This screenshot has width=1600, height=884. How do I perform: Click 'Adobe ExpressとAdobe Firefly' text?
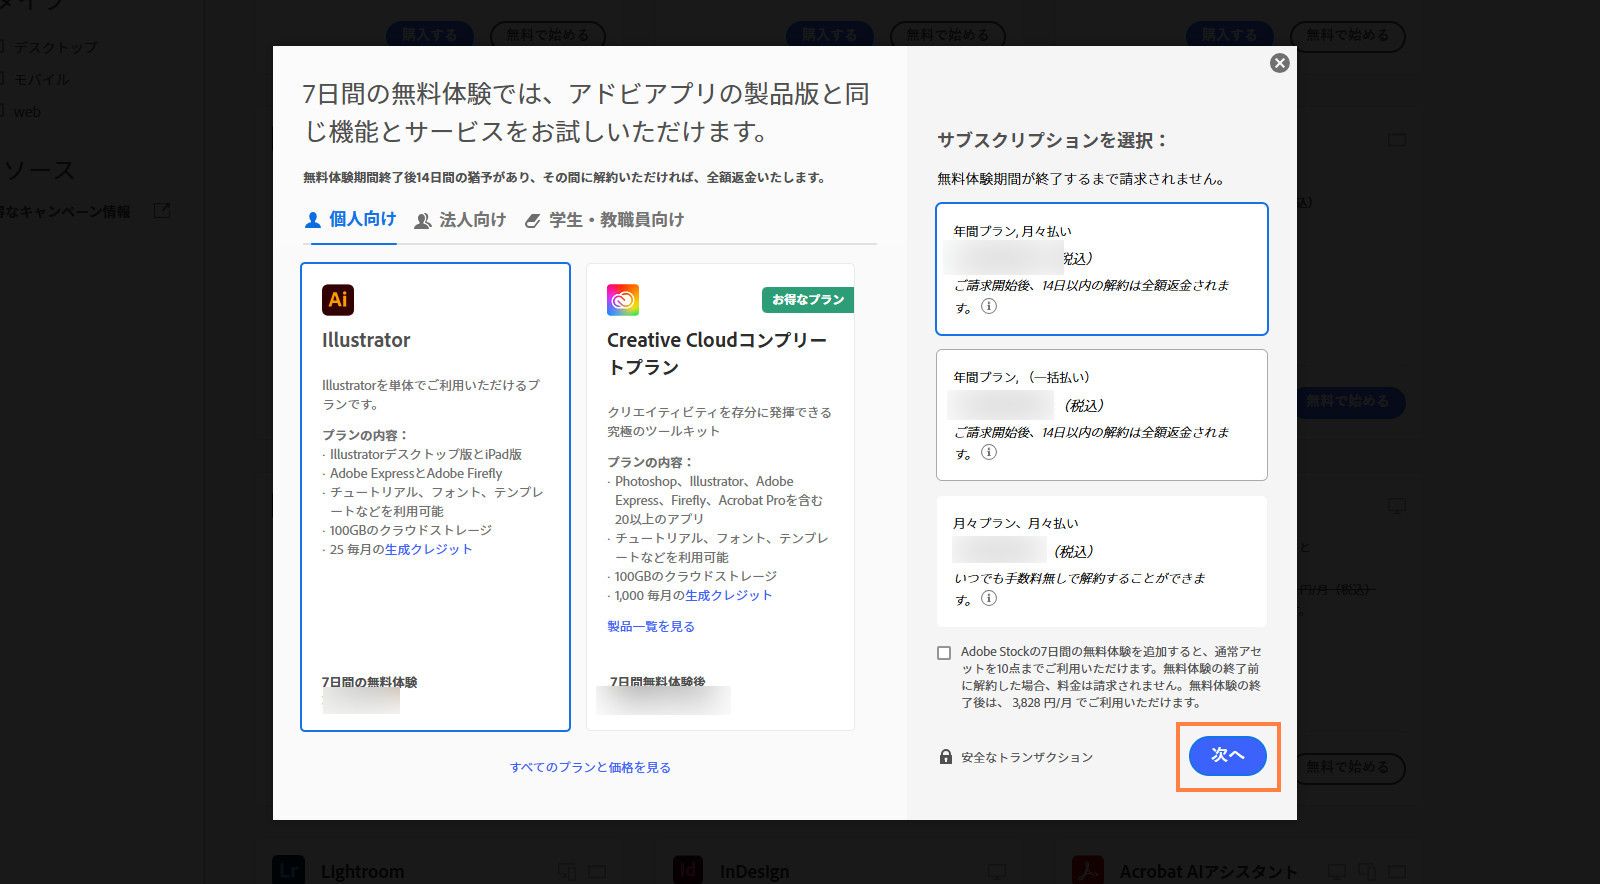416,473
